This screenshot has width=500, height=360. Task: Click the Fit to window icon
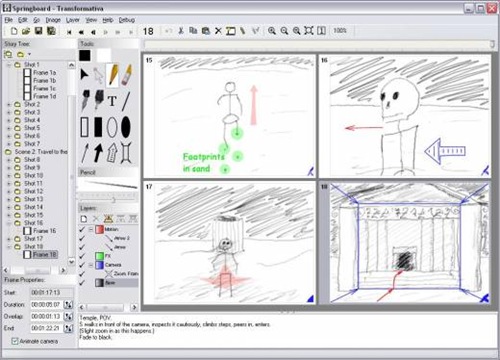click(309, 31)
